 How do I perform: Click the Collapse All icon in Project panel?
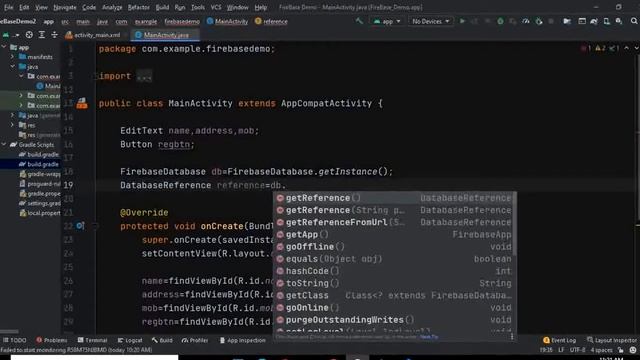[54, 35]
